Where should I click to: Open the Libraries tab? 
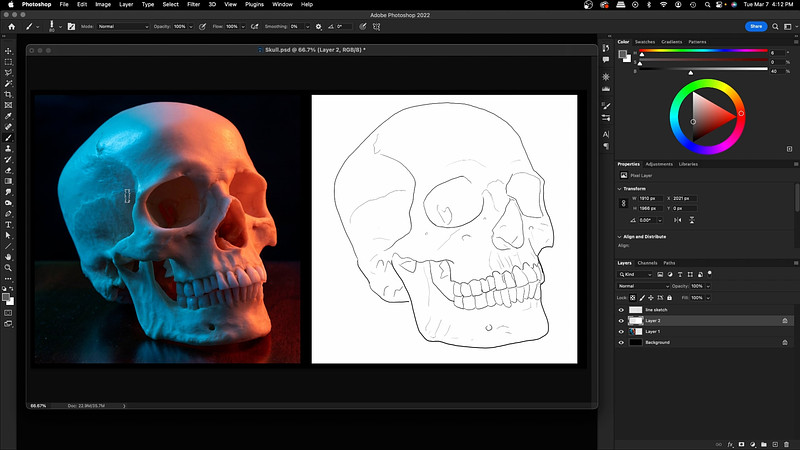click(x=688, y=164)
